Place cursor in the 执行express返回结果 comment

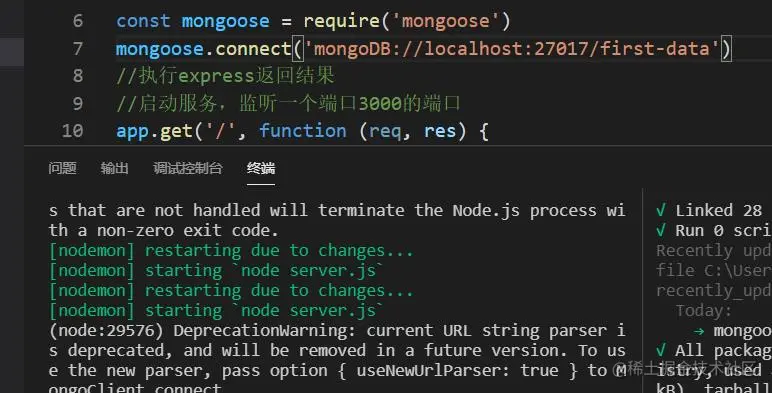point(225,76)
